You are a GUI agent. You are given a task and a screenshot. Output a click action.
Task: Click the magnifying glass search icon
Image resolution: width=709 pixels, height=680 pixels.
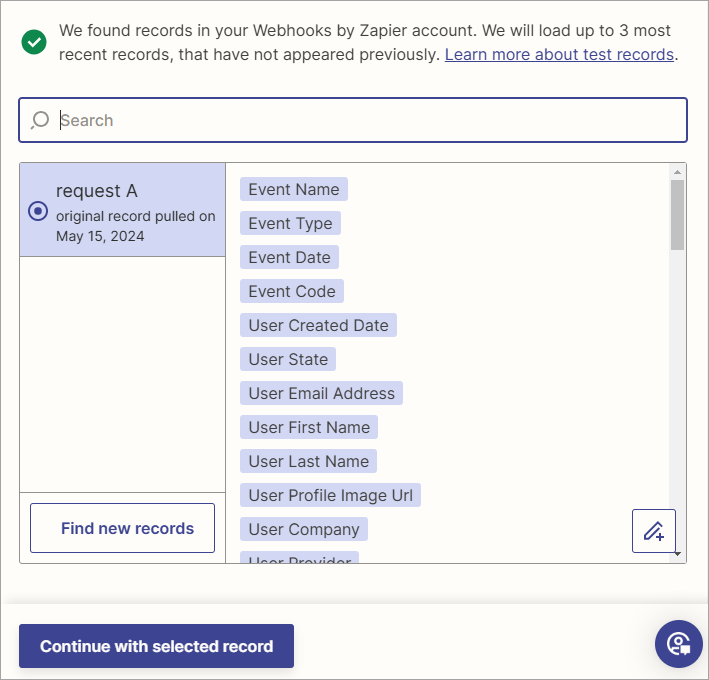point(40,120)
